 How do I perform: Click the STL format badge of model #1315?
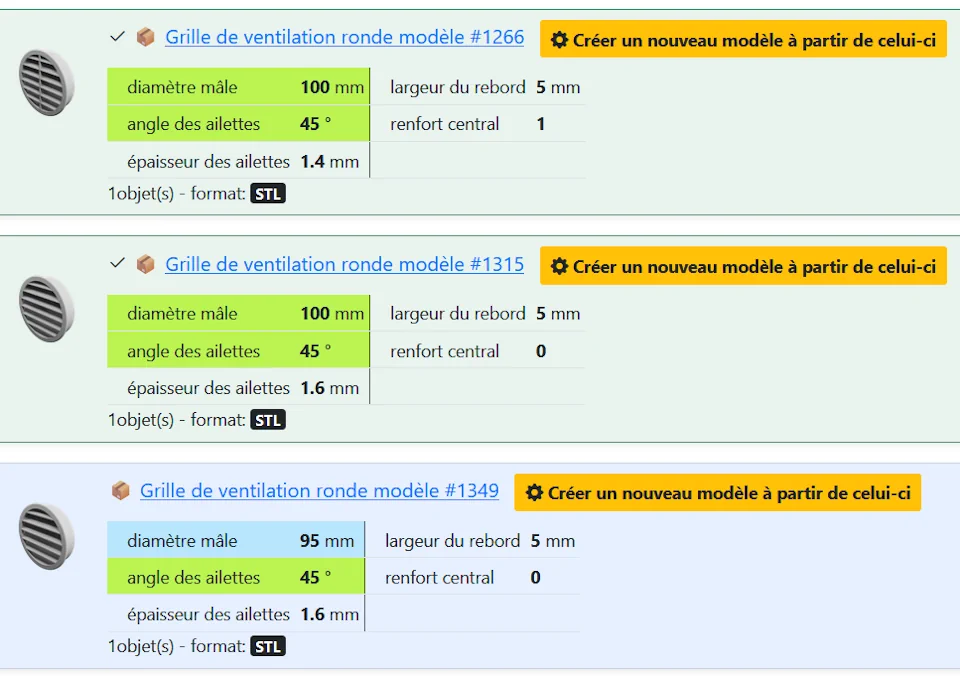tap(268, 420)
